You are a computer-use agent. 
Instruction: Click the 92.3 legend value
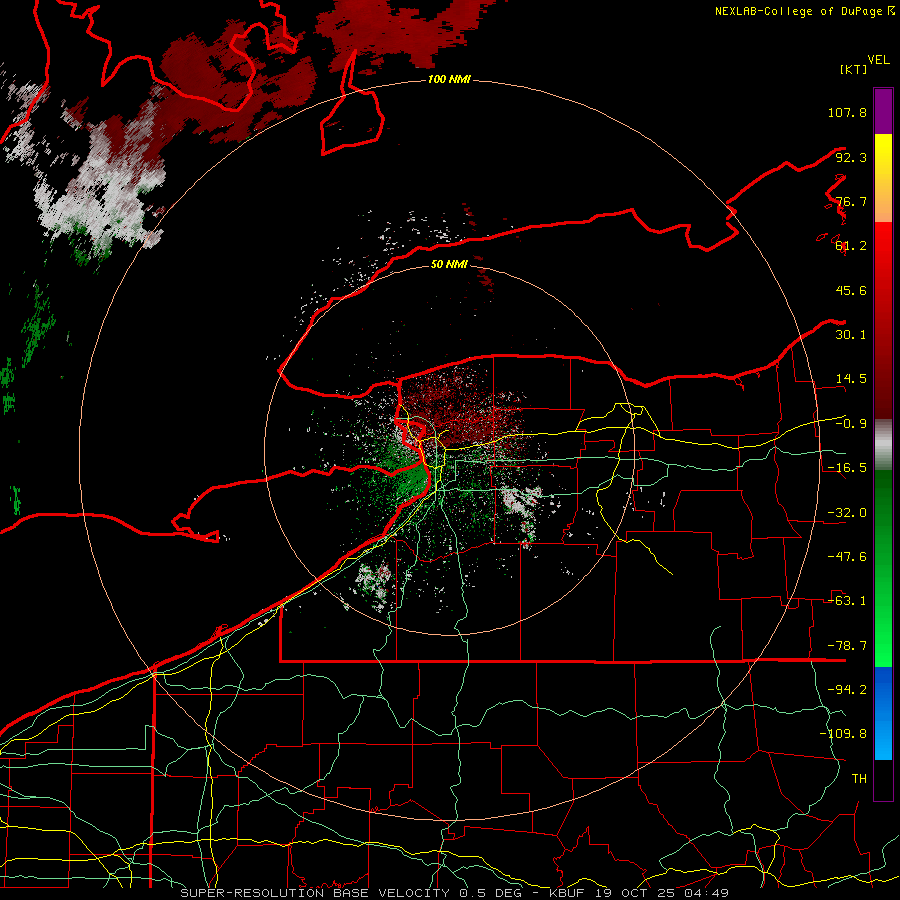(x=851, y=157)
